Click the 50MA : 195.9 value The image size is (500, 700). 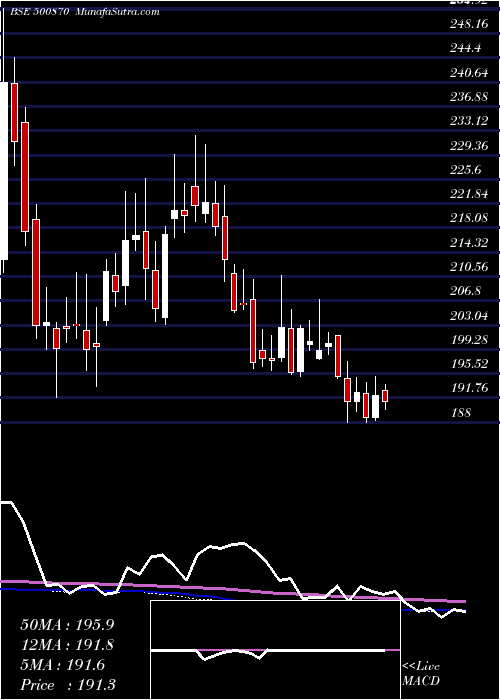point(68,625)
